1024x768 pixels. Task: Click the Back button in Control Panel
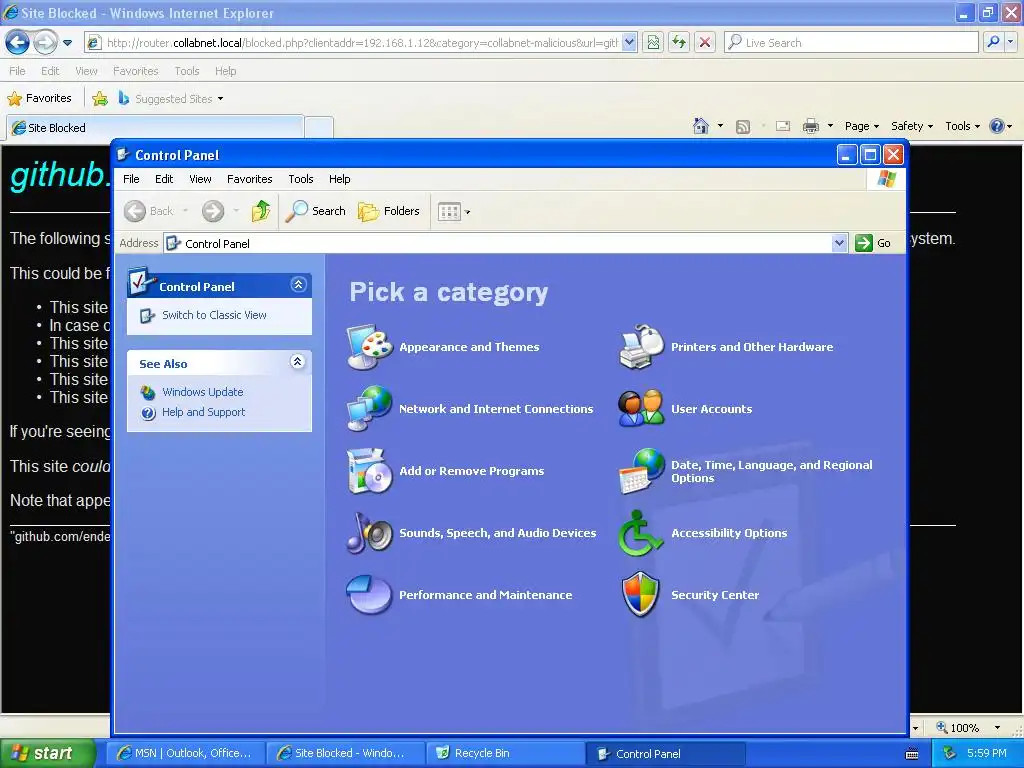coord(150,211)
